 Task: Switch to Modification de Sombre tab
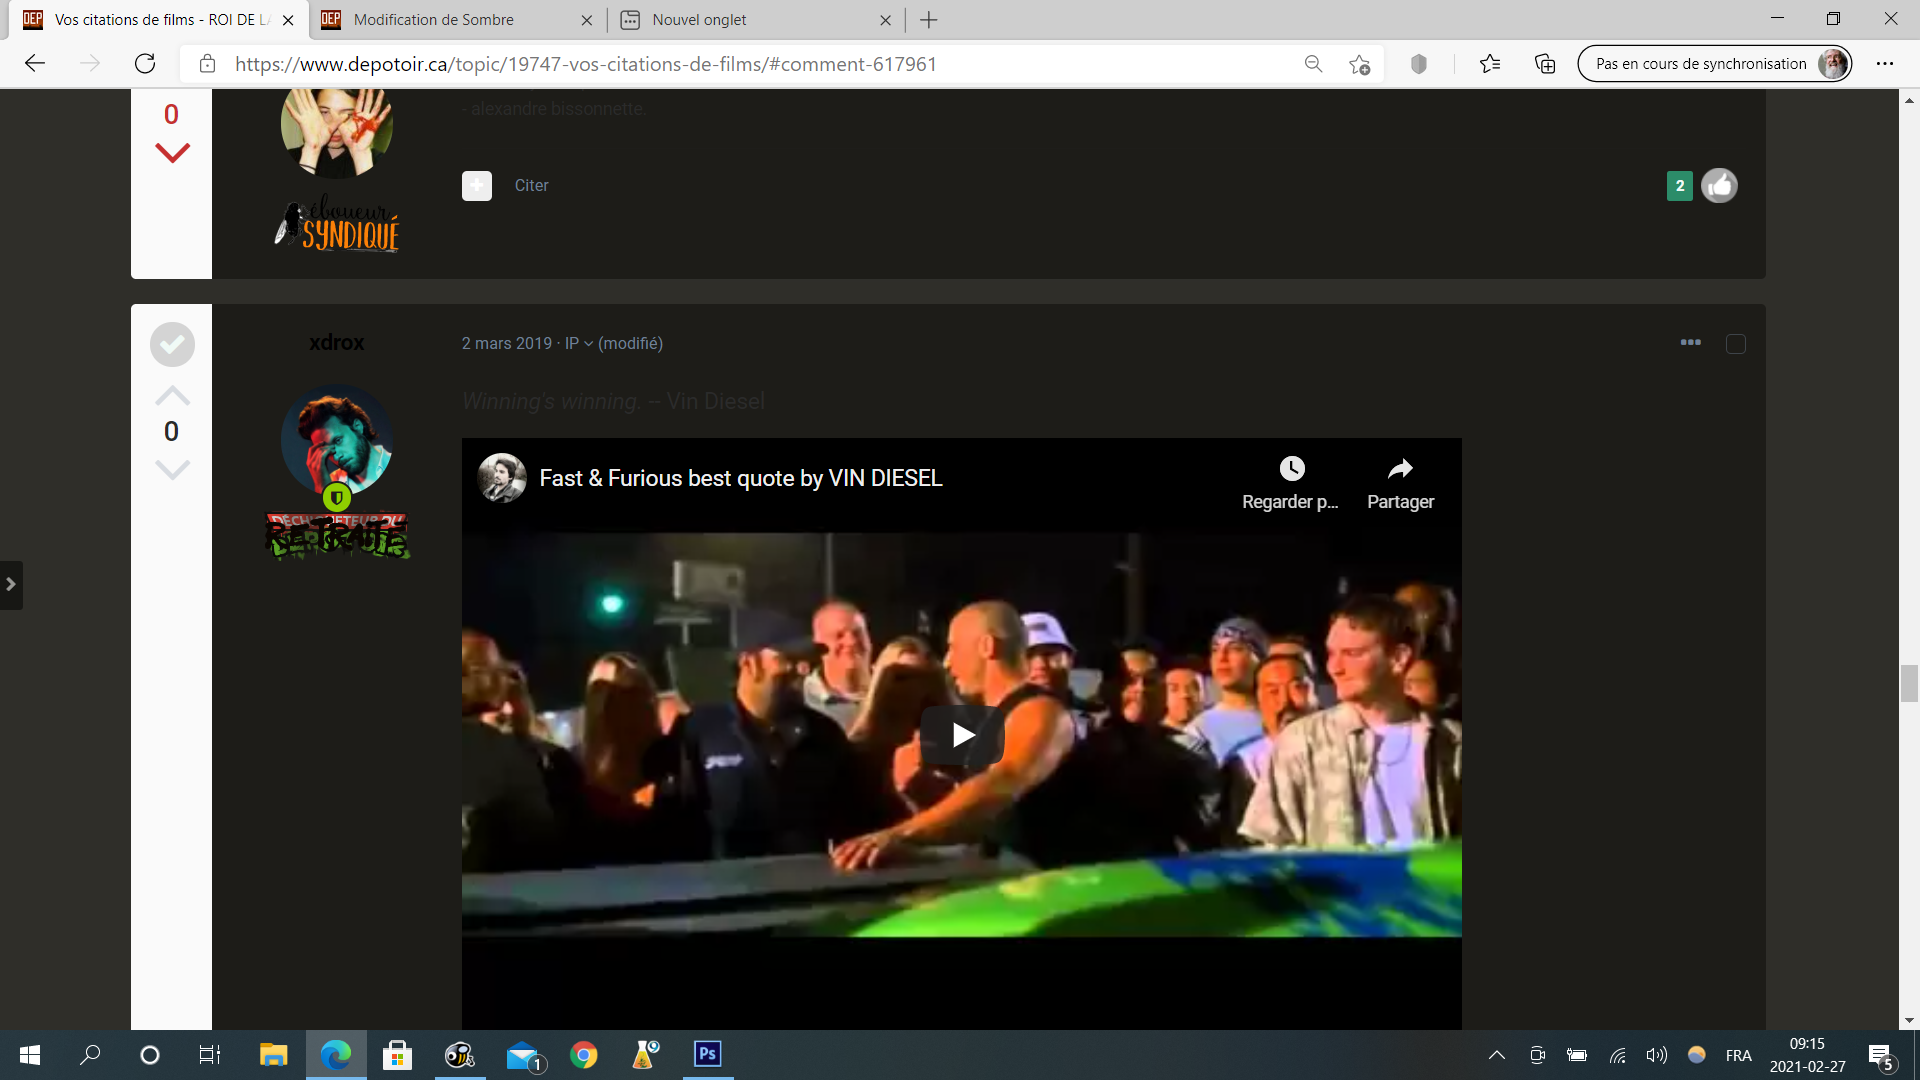[434, 20]
